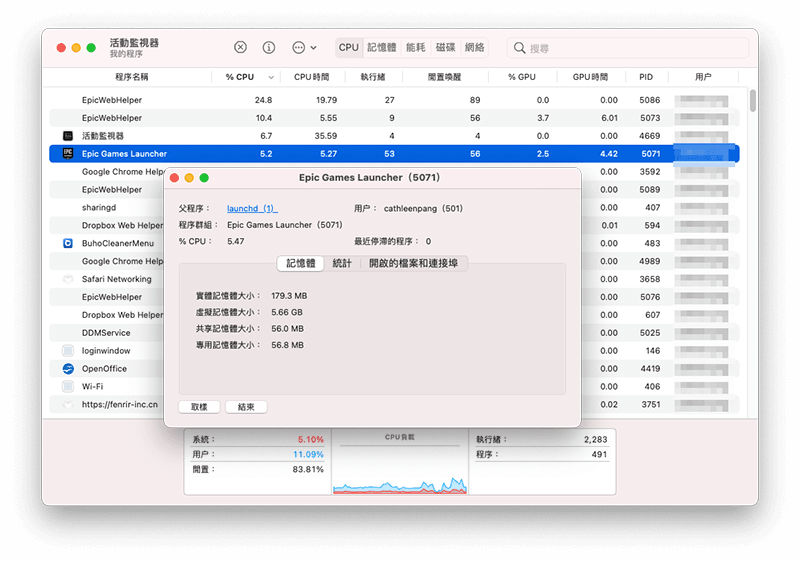This screenshot has width=800, height=561.
Task: Switch to the CPU tab
Action: [348, 47]
